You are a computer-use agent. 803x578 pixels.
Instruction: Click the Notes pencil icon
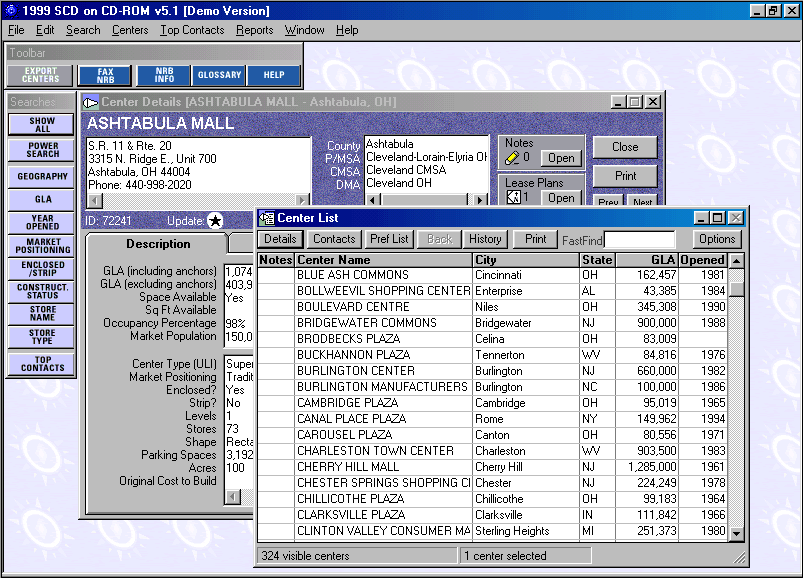pos(513,158)
